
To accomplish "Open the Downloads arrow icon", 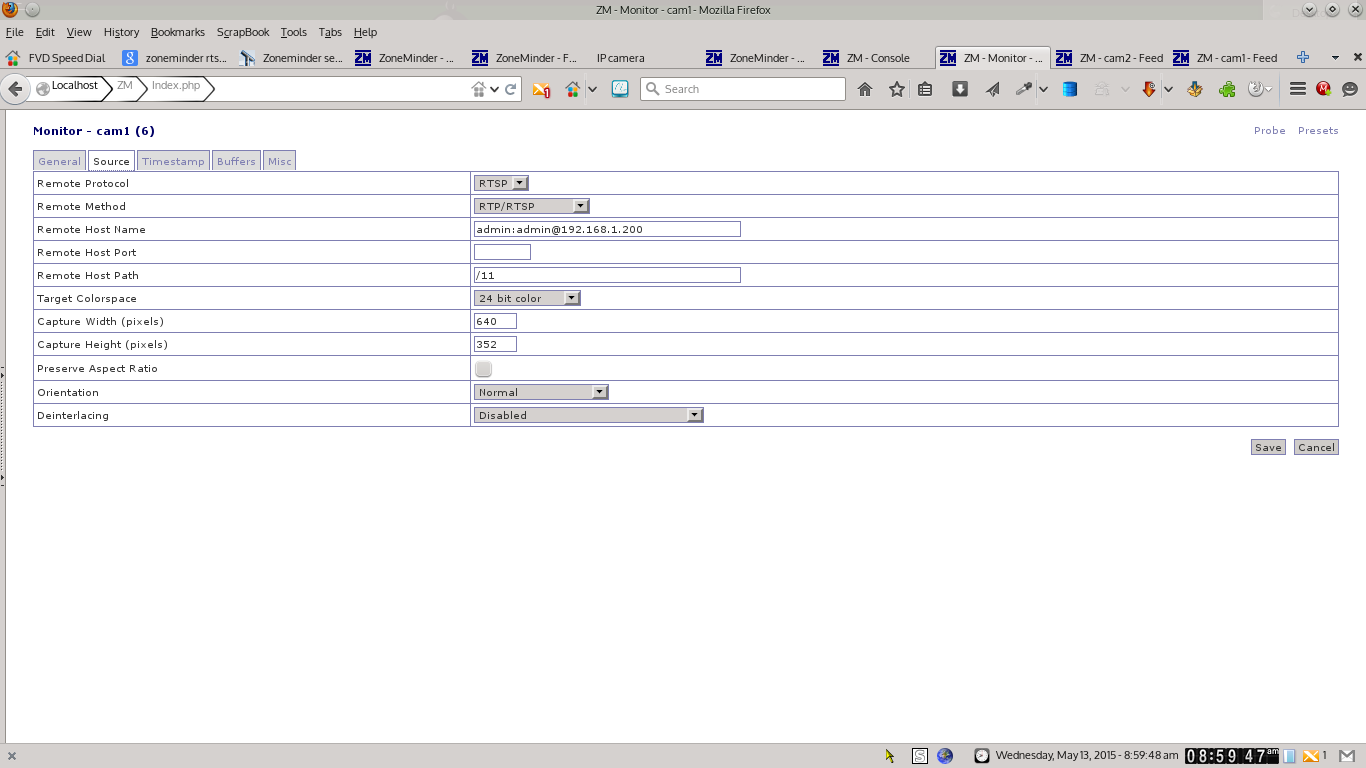I will (960, 89).
